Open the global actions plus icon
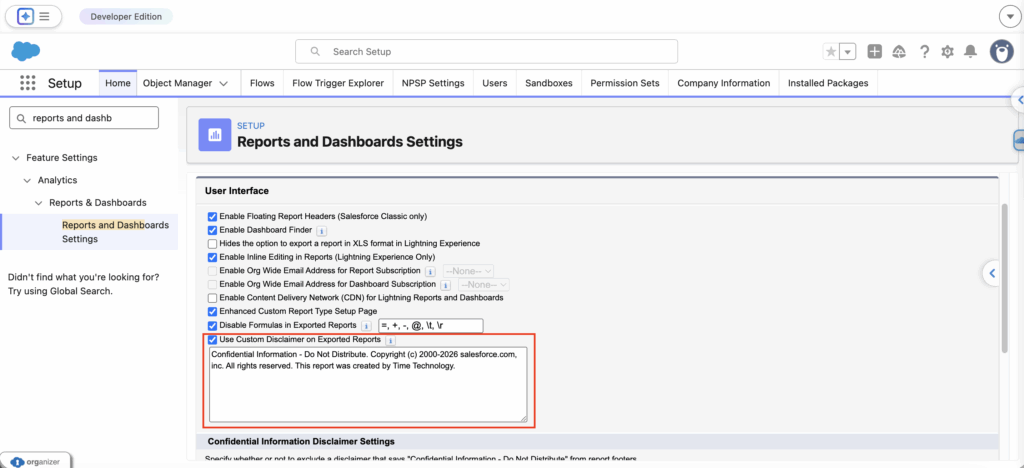1024x468 pixels. click(x=875, y=52)
